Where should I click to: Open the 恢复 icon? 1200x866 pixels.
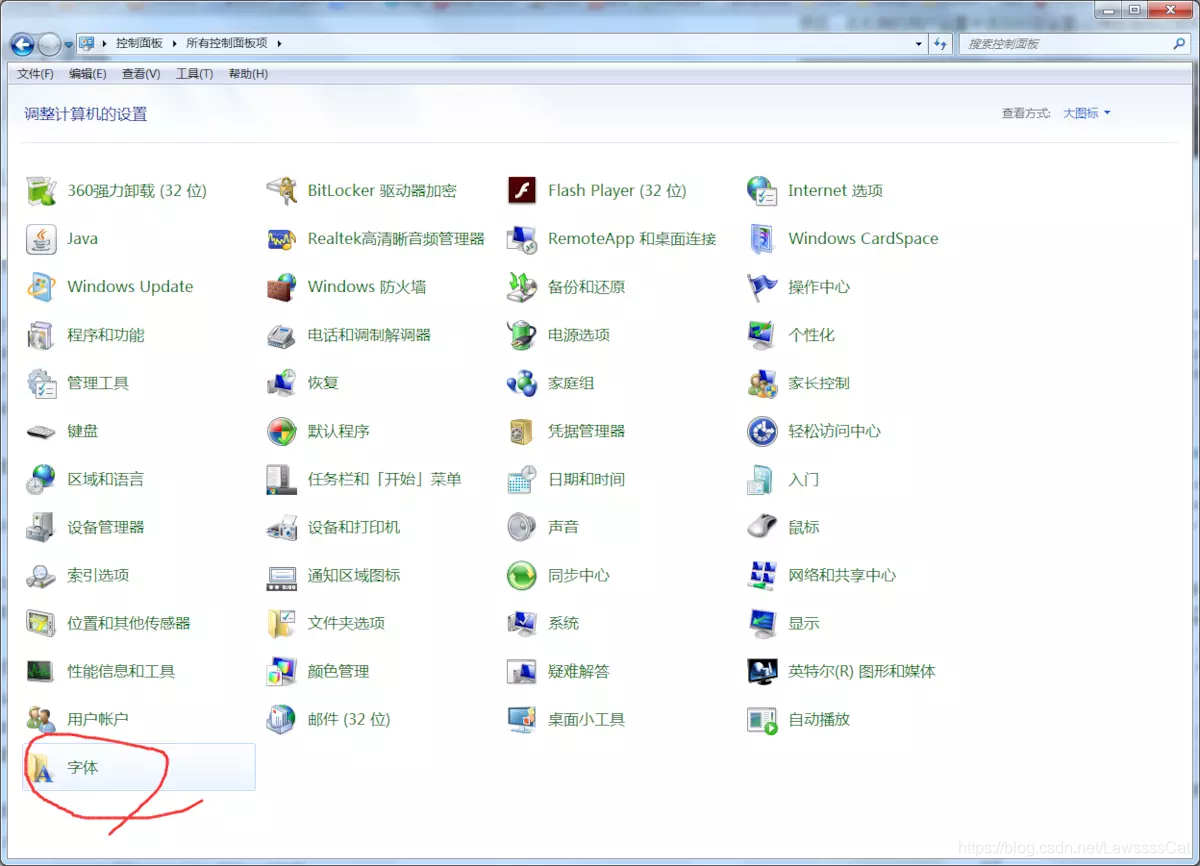[282, 382]
